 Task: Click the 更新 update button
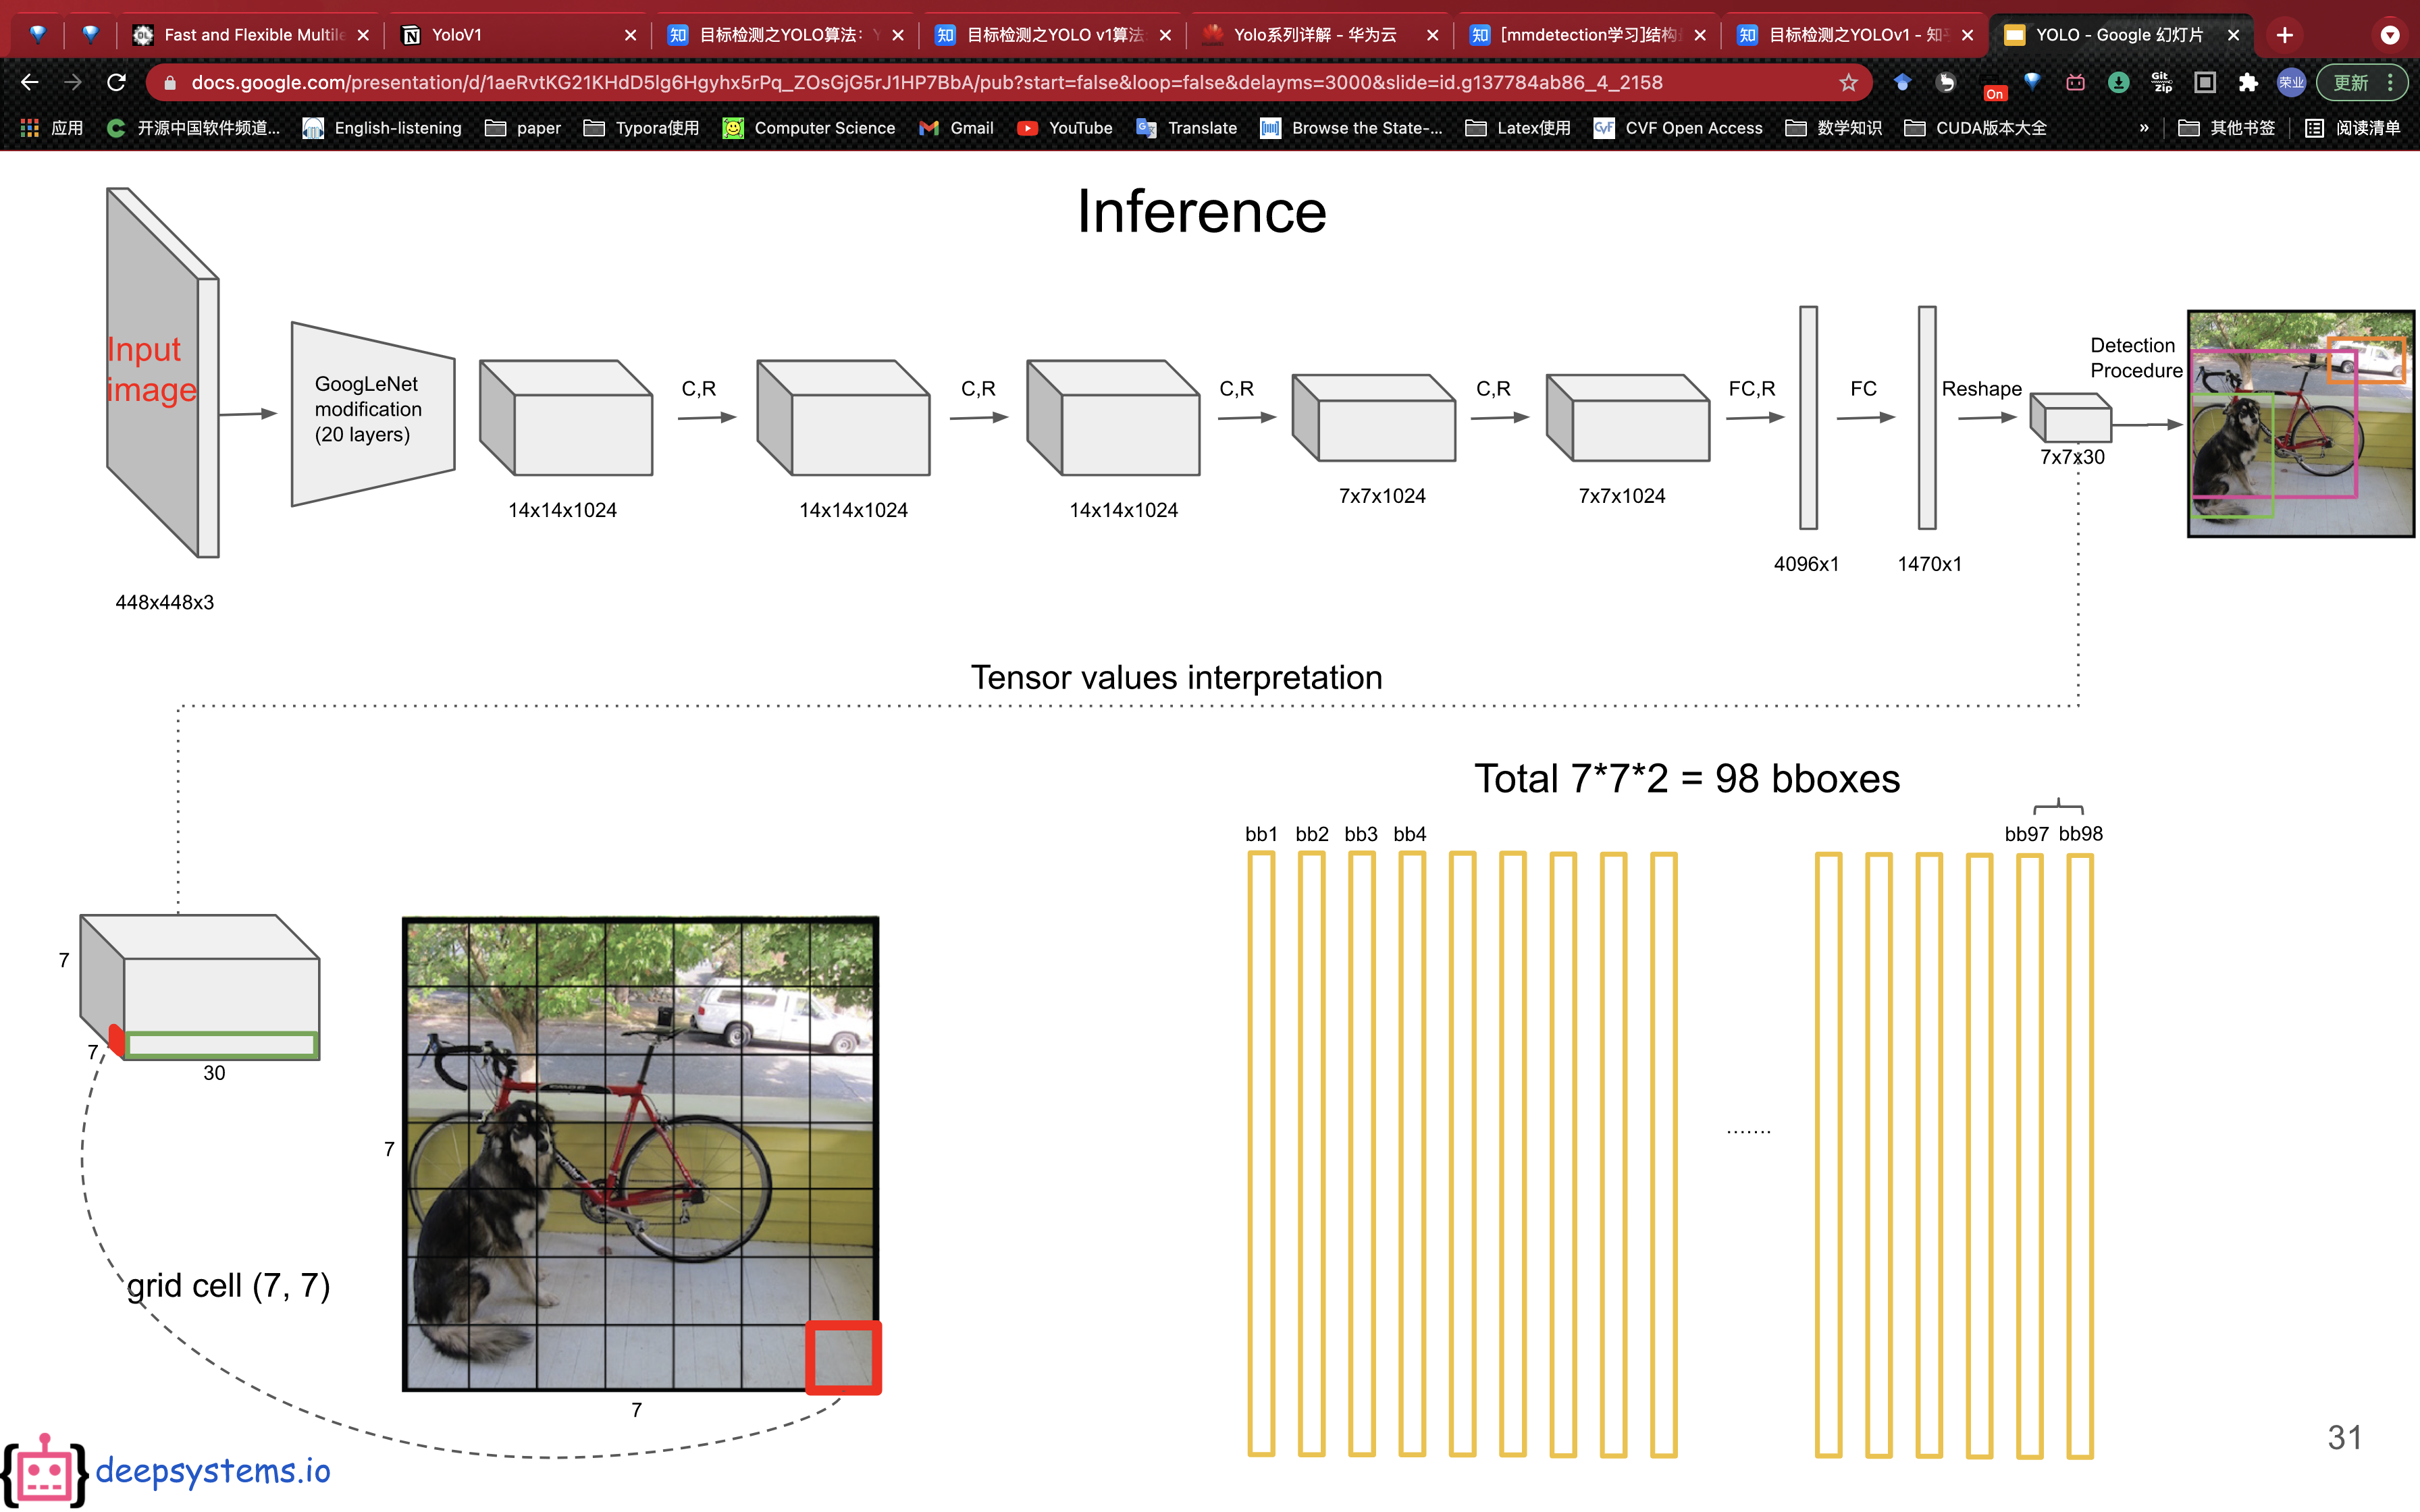[x=2352, y=82]
